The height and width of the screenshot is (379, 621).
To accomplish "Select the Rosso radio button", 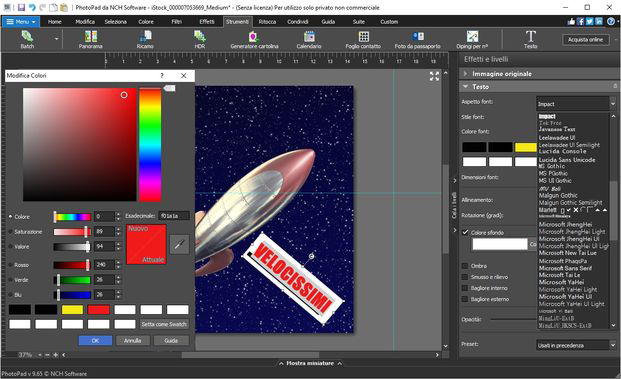I will [x=11, y=265].
